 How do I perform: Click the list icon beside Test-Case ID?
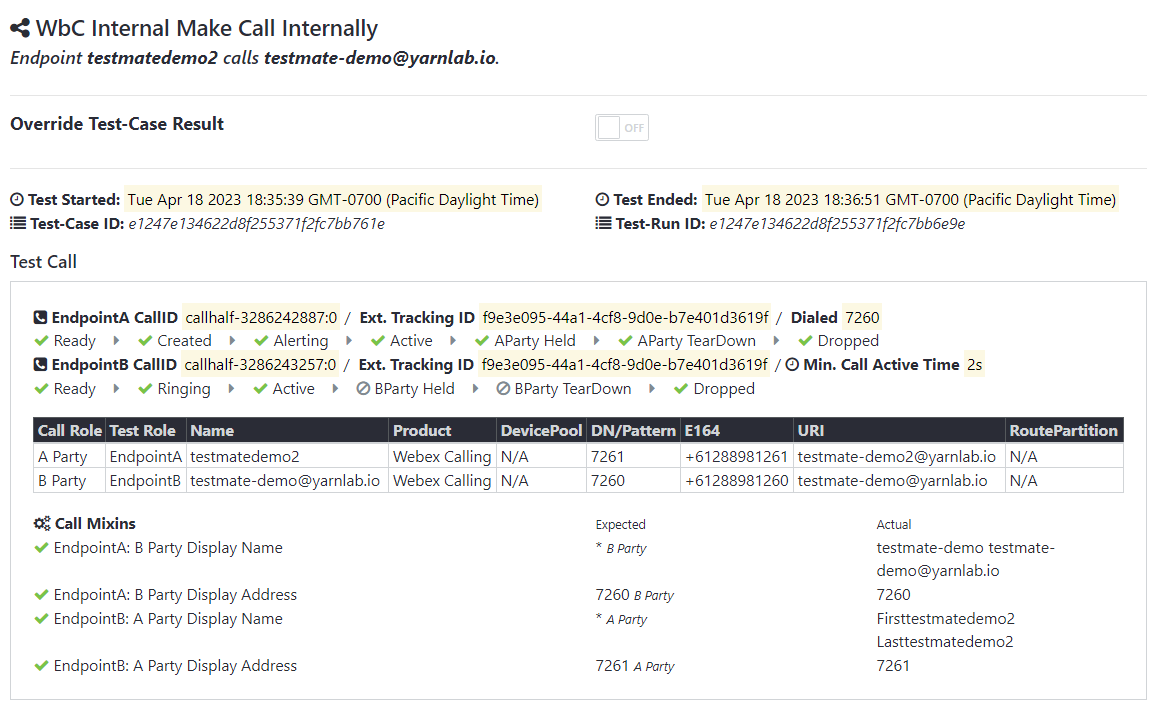17,223
